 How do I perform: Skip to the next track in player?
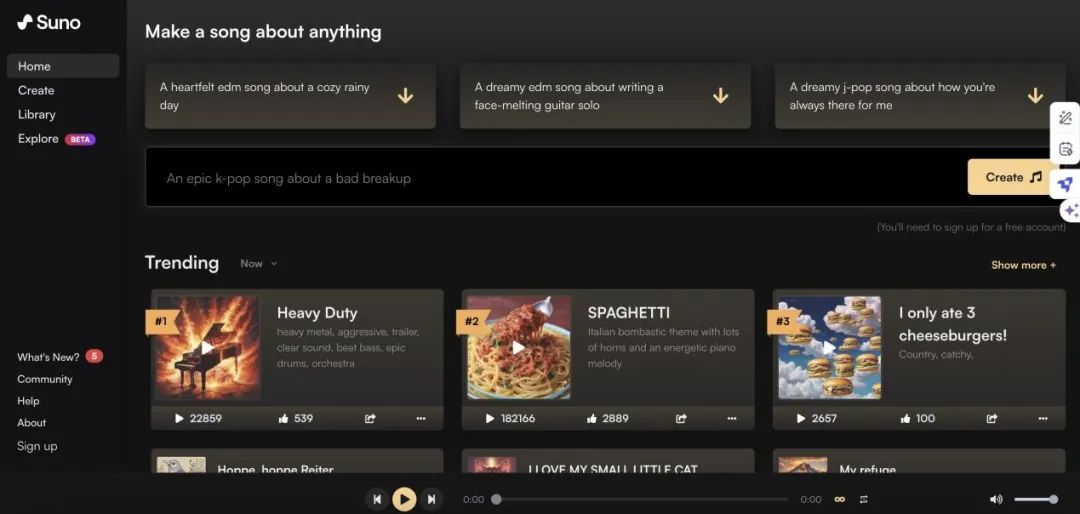pyautogui.click(x=431, y=499)
